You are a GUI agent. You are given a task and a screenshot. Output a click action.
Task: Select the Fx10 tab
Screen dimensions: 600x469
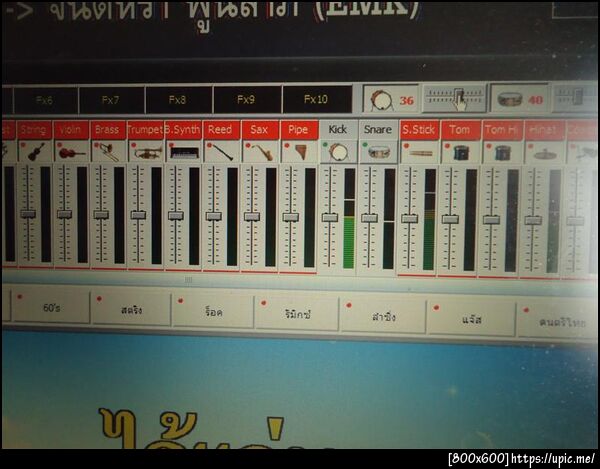coord(316,99)
